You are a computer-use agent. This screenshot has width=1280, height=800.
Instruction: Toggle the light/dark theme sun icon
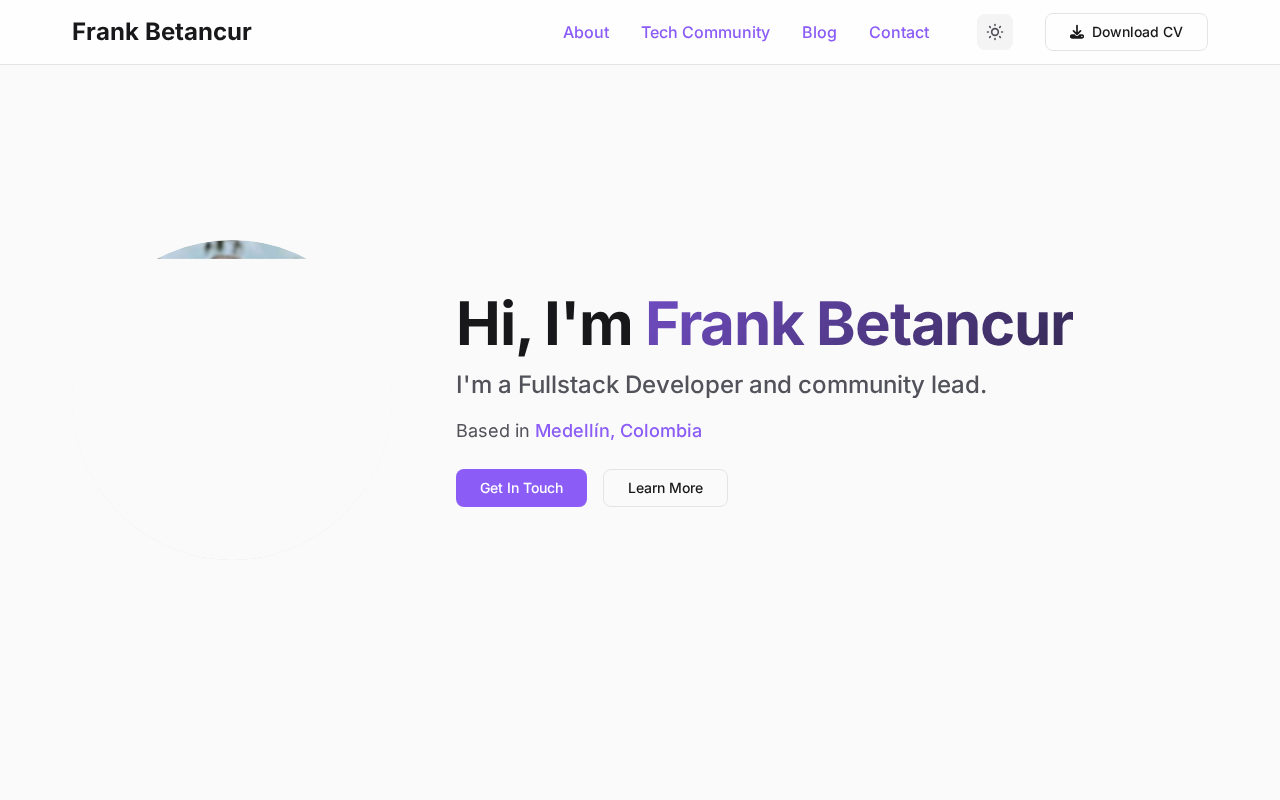pos(995,32)
